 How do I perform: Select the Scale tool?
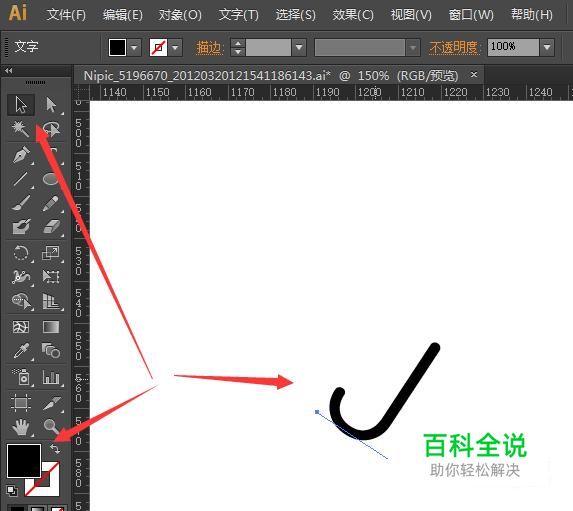(x=51, y=253)
